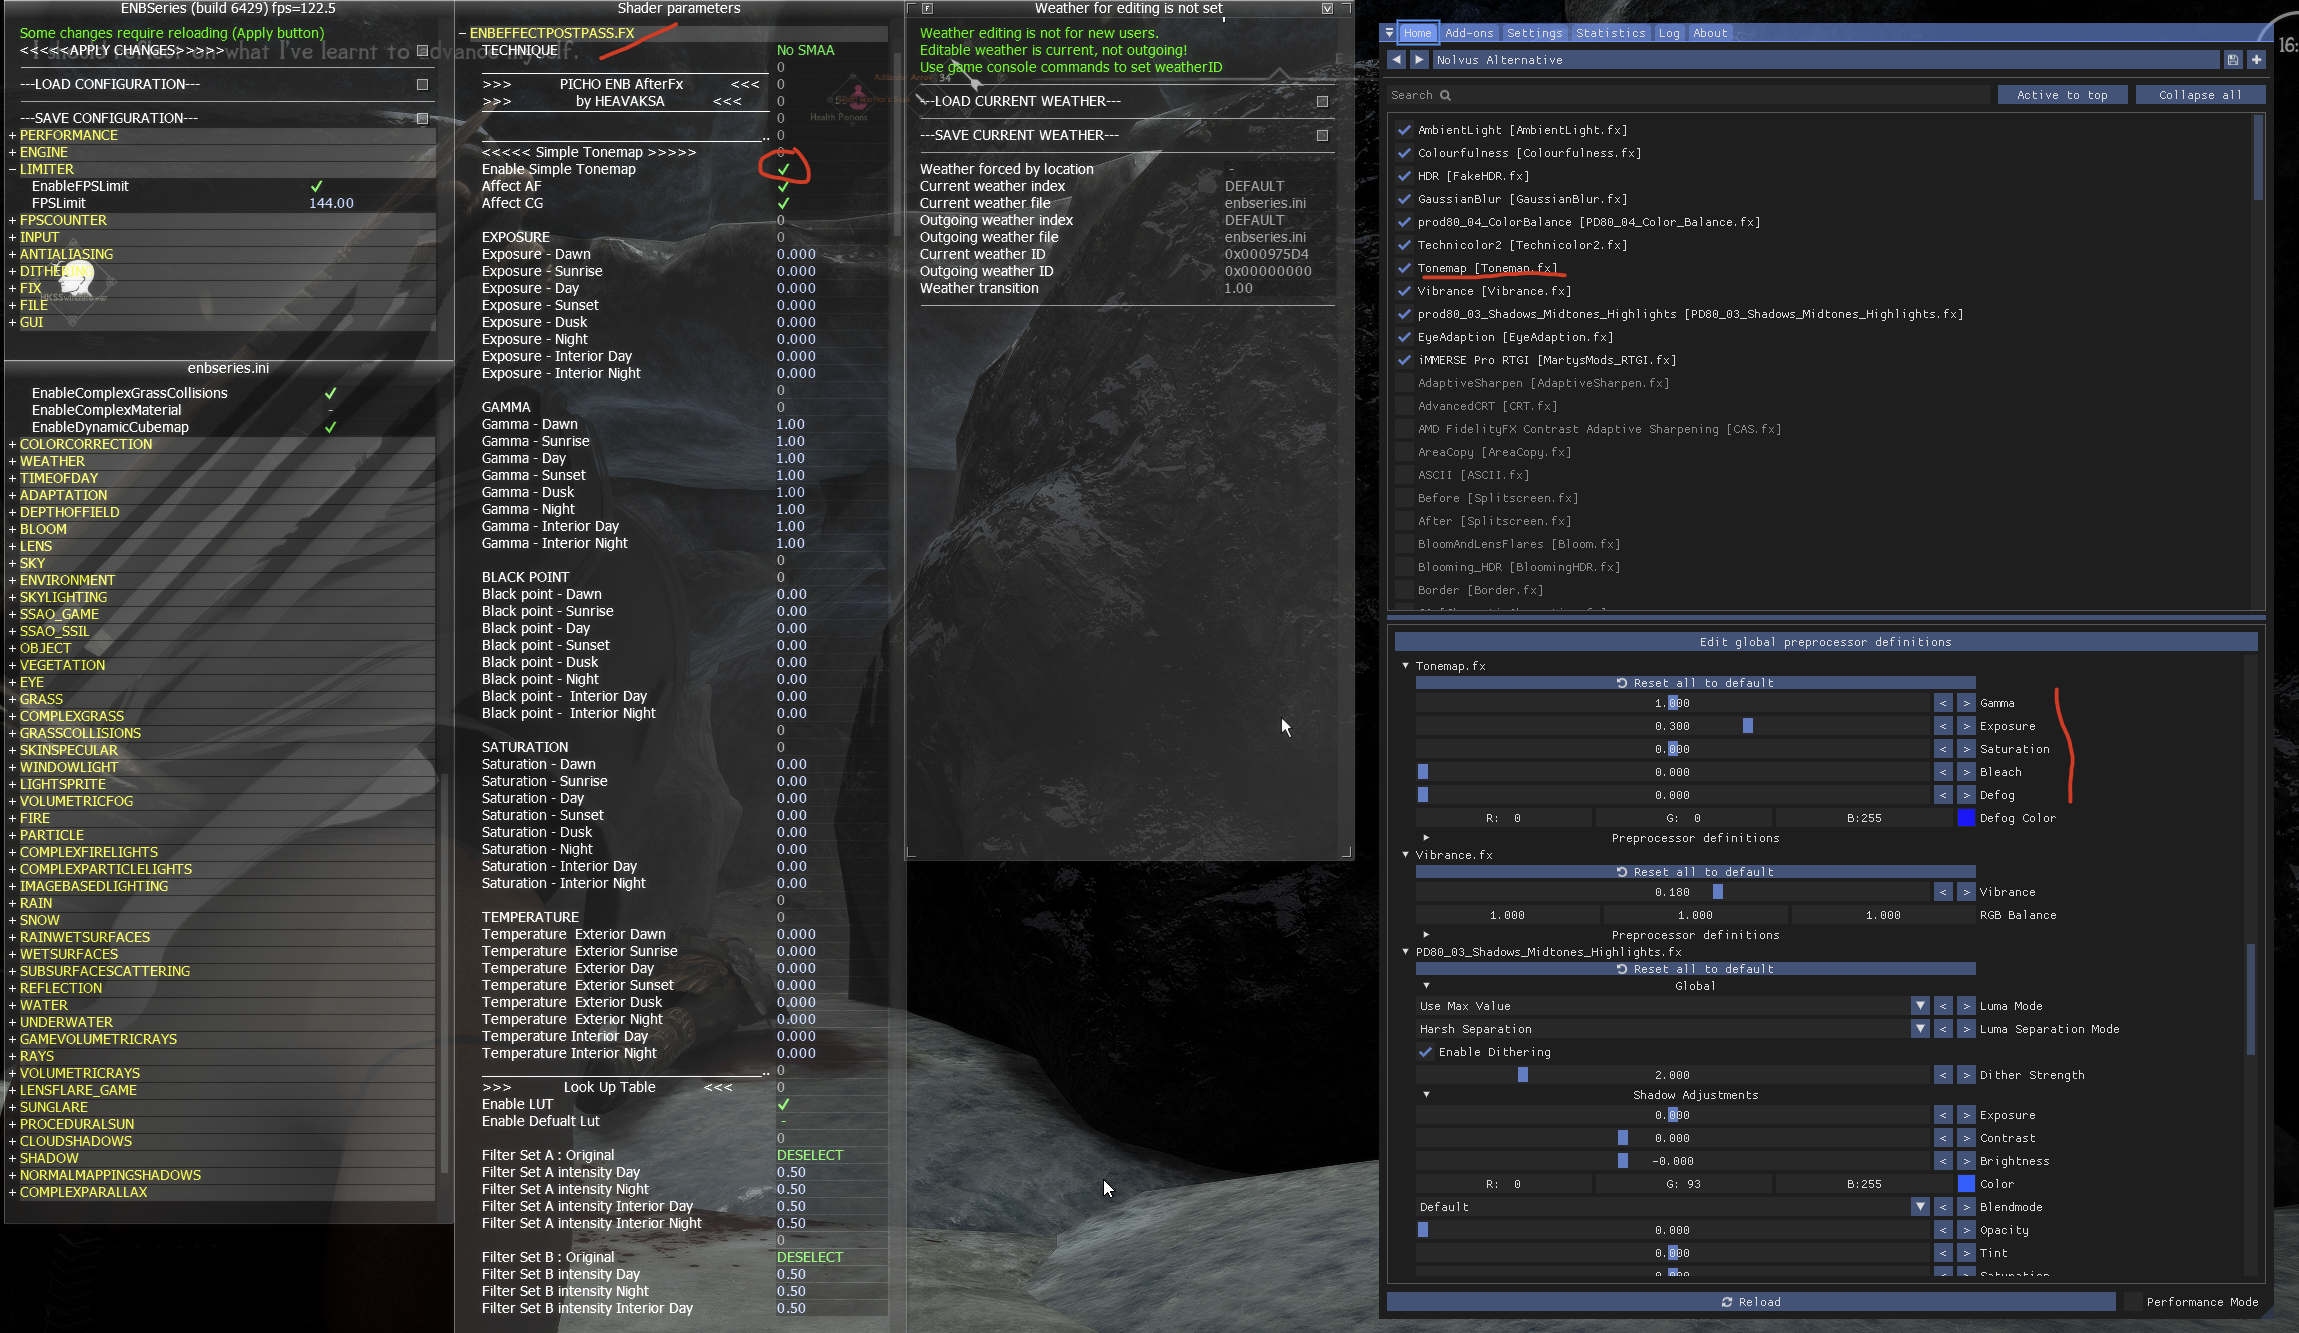This screenshot has height=1333, width=2299.
Task: Toggle Enable Simple Tonemap checkmark
Action: 783,169
